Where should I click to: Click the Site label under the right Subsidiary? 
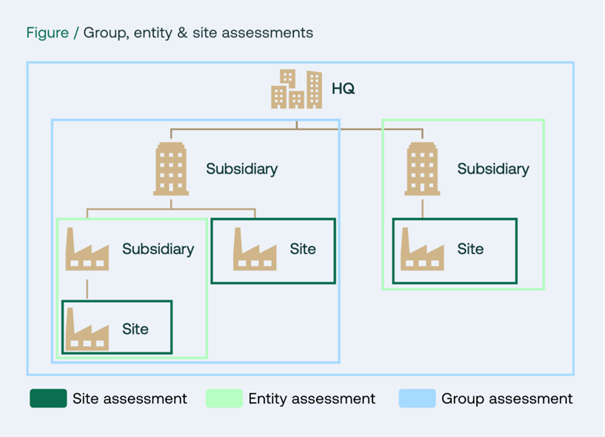470,249
